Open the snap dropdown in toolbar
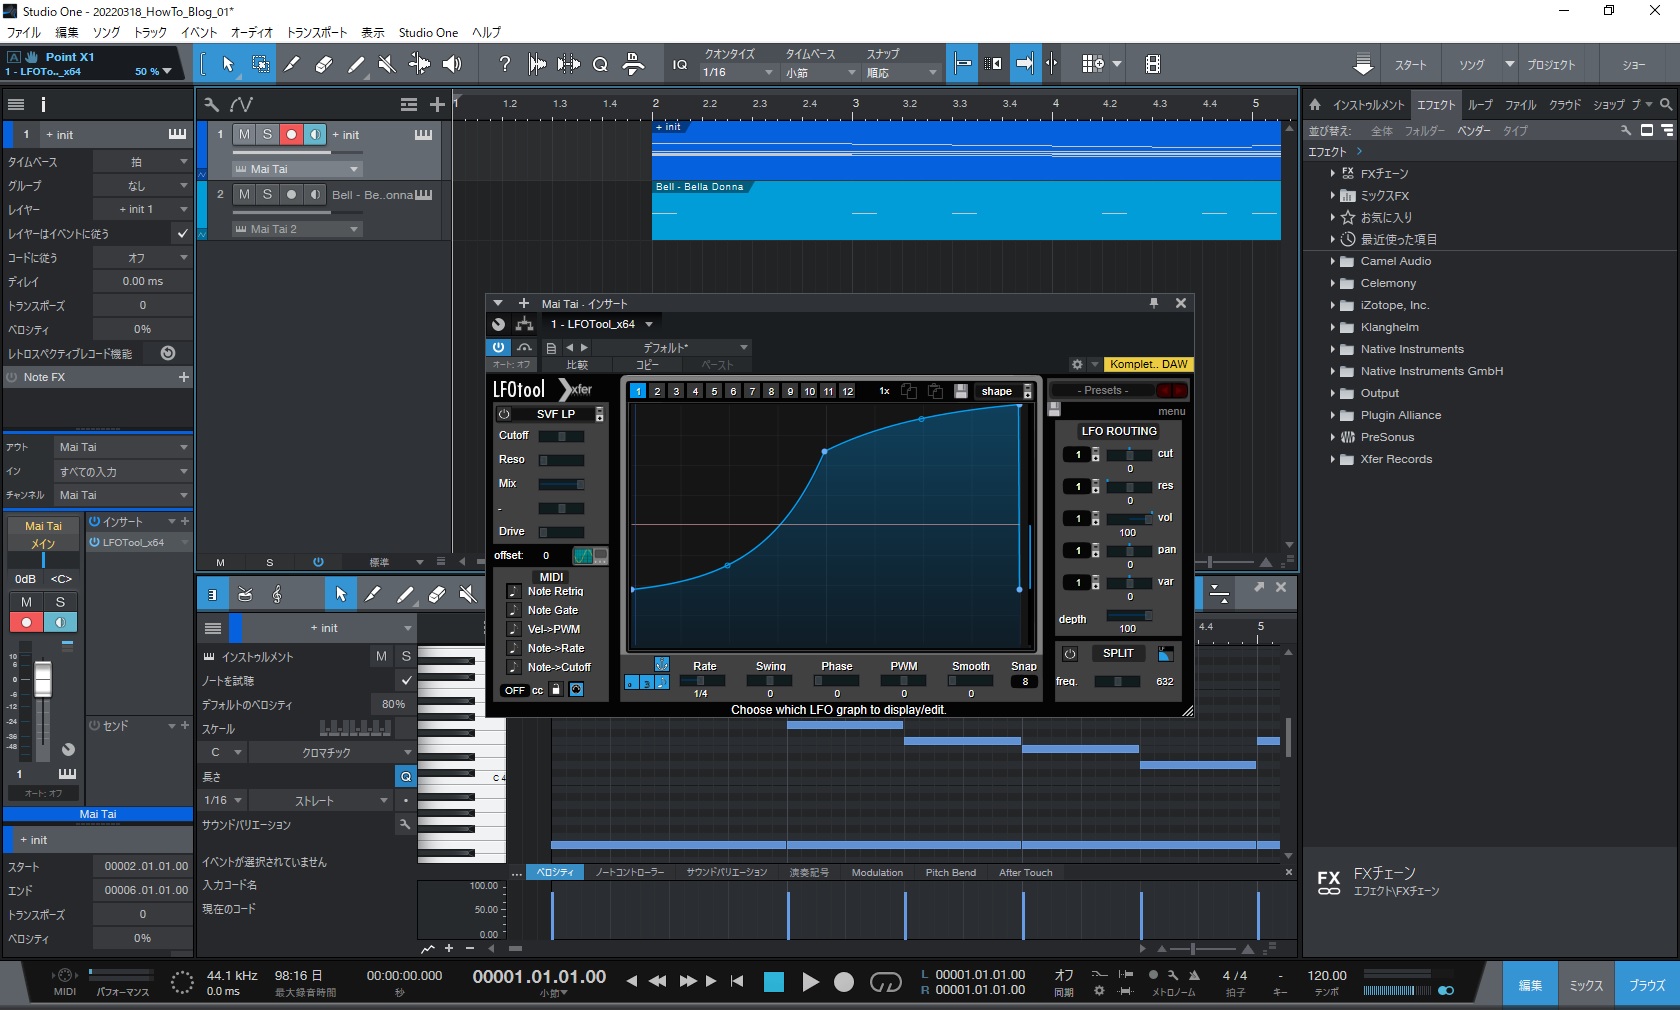Image resolution: width=1680 pixels, height=1010 pixels. (x=902, y=72)
